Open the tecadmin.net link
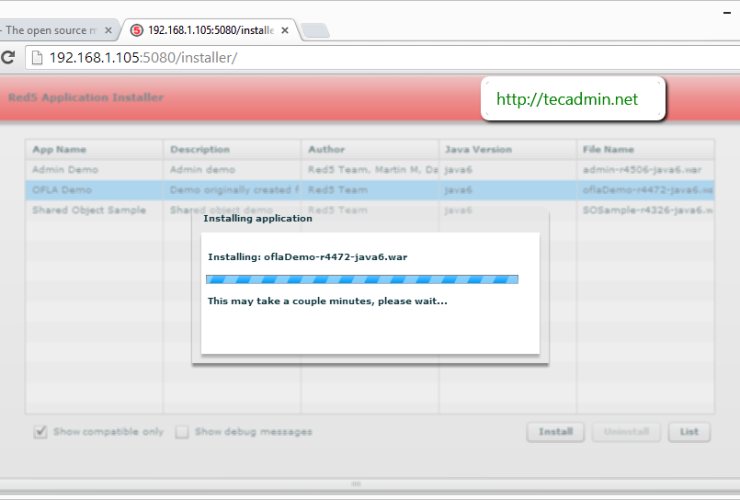 (x=567, y=99)
